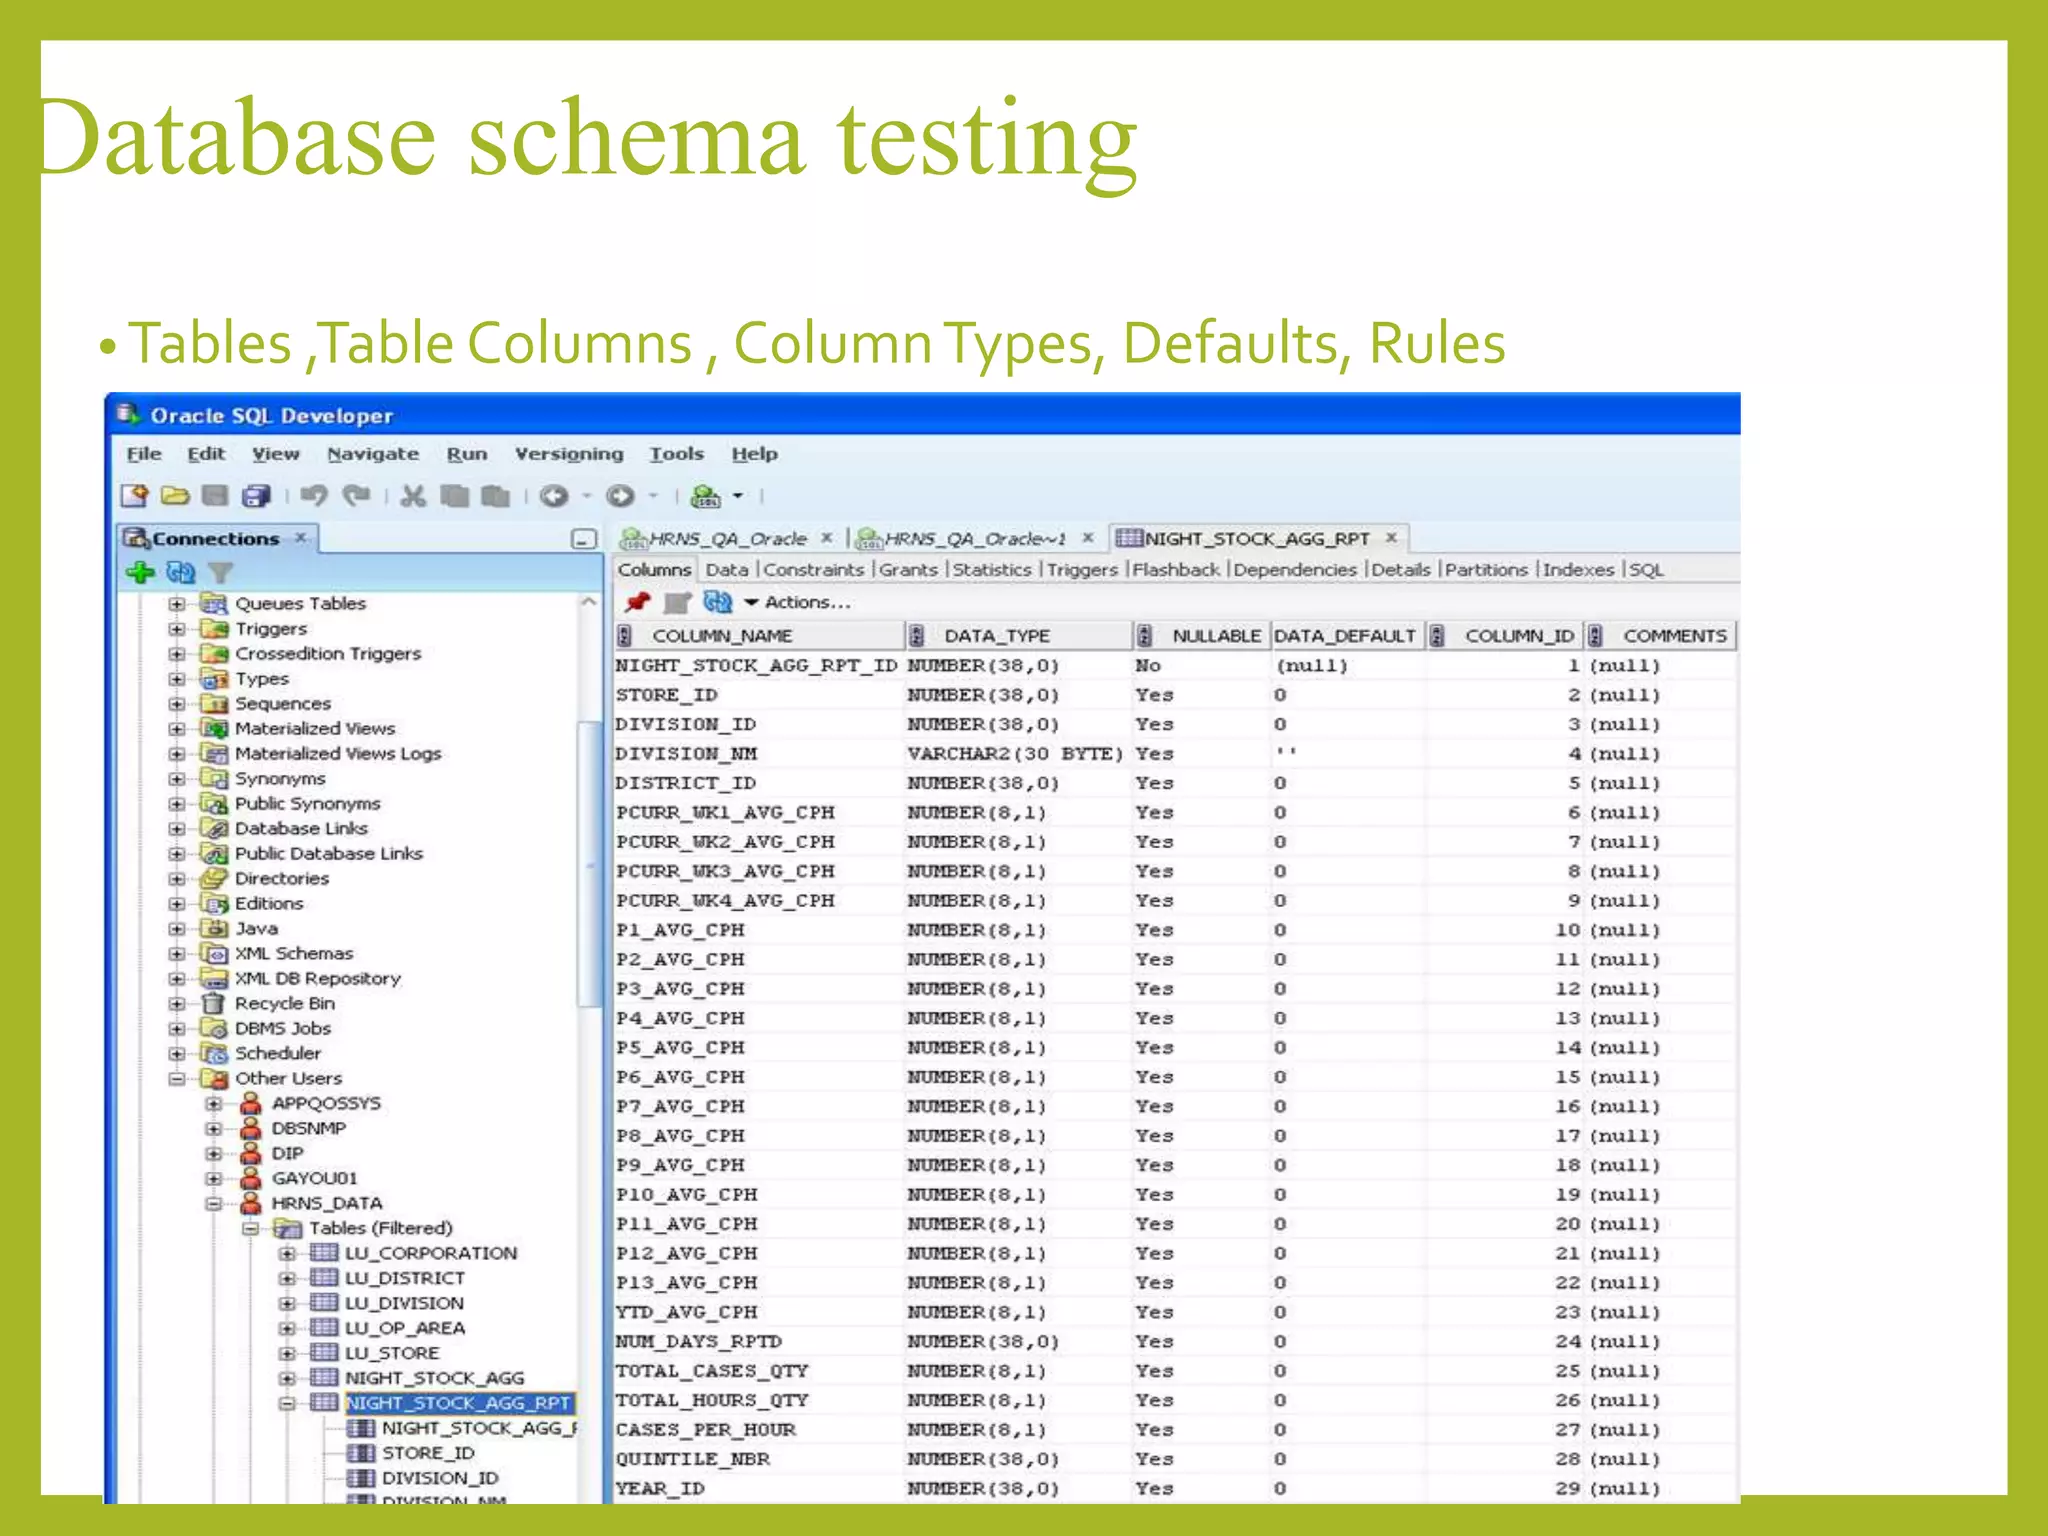This screenshot has width=2048, height=1536.
Task: Click the Paste toolbar icon
Action: coord(496,495)
